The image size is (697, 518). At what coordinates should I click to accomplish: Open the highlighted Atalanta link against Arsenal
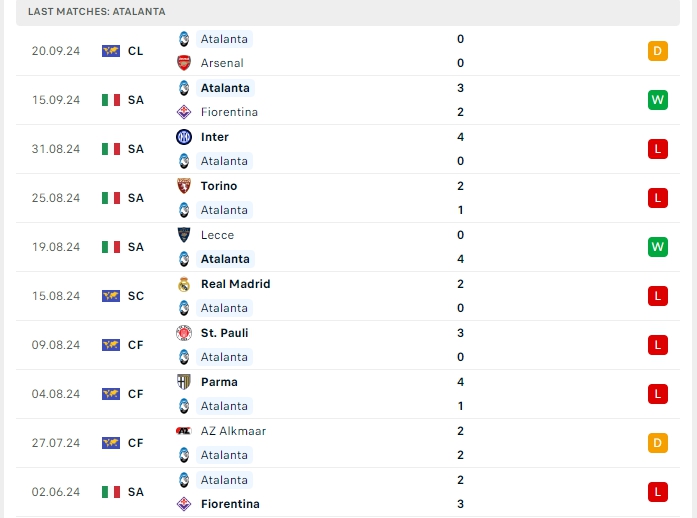[x=224, y=39]
